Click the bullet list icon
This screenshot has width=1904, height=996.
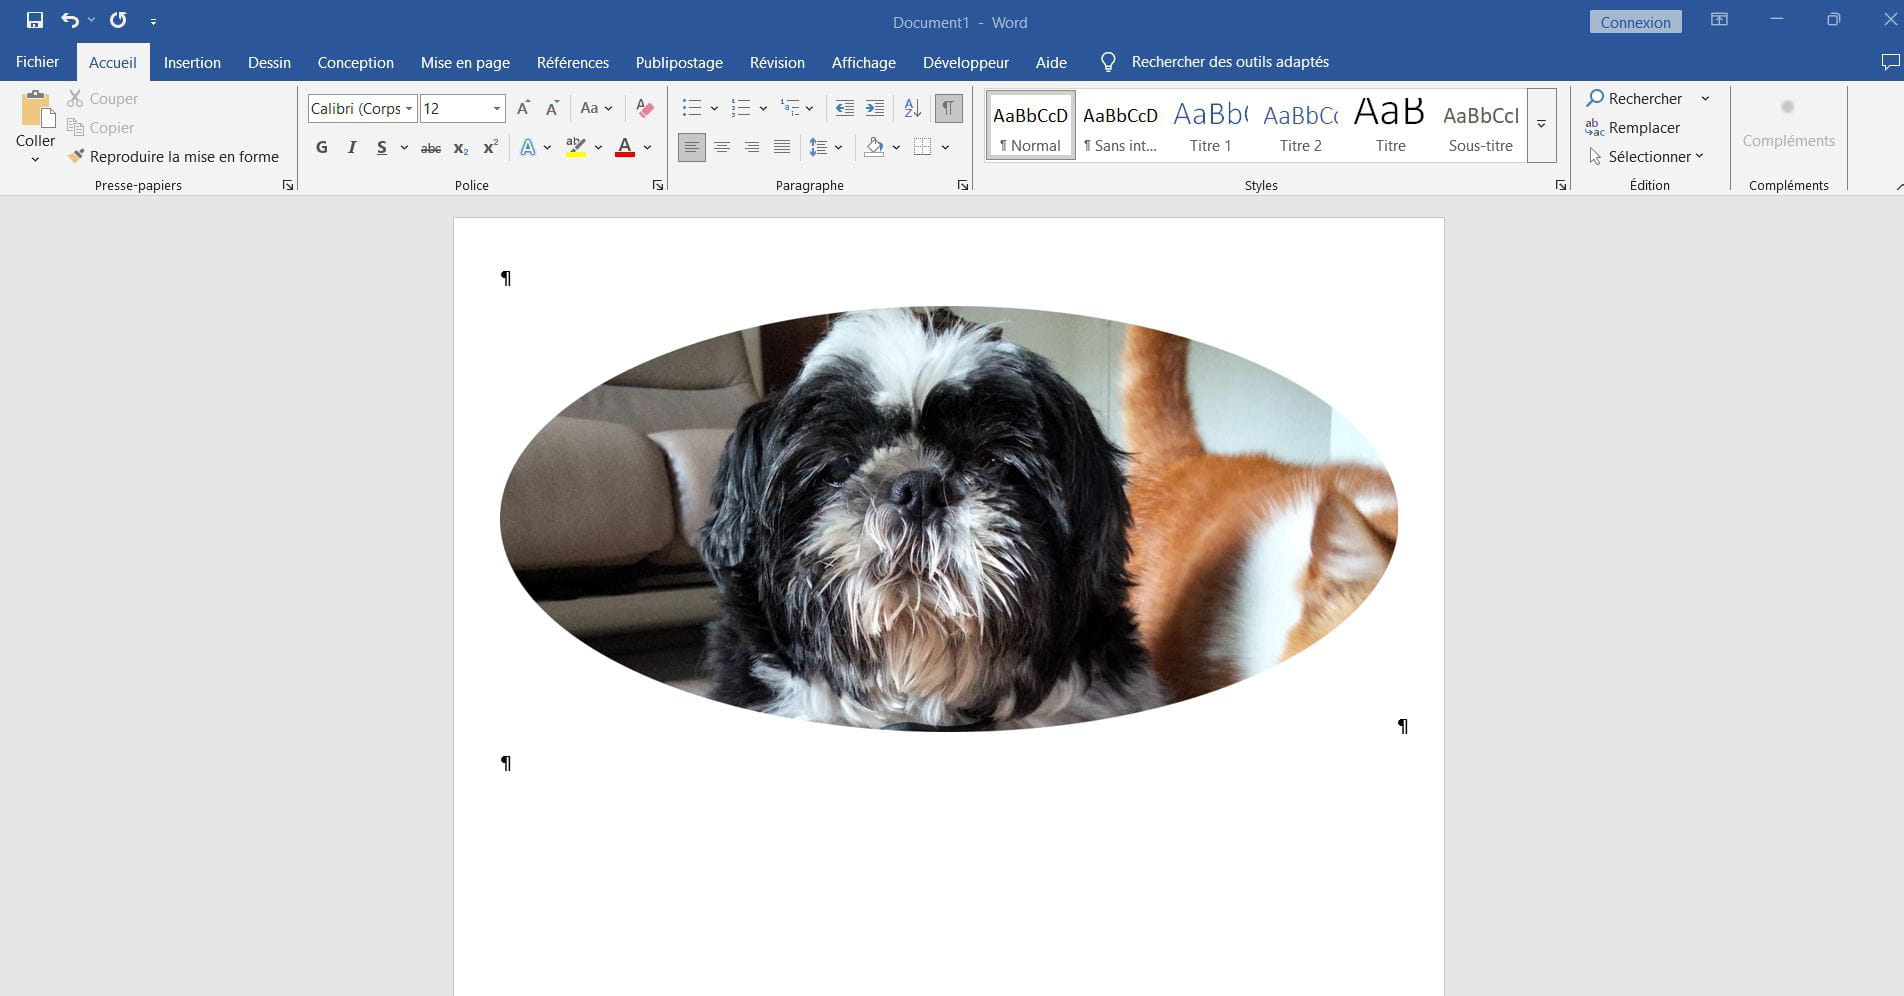point(691,108)
